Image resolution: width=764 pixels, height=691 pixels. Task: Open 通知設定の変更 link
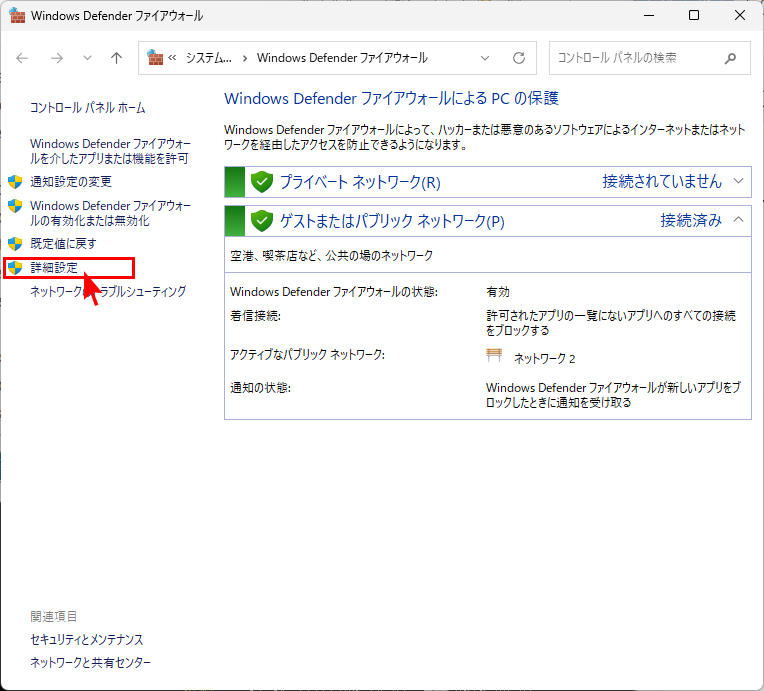pyautogui.click(x=70, y=182)
